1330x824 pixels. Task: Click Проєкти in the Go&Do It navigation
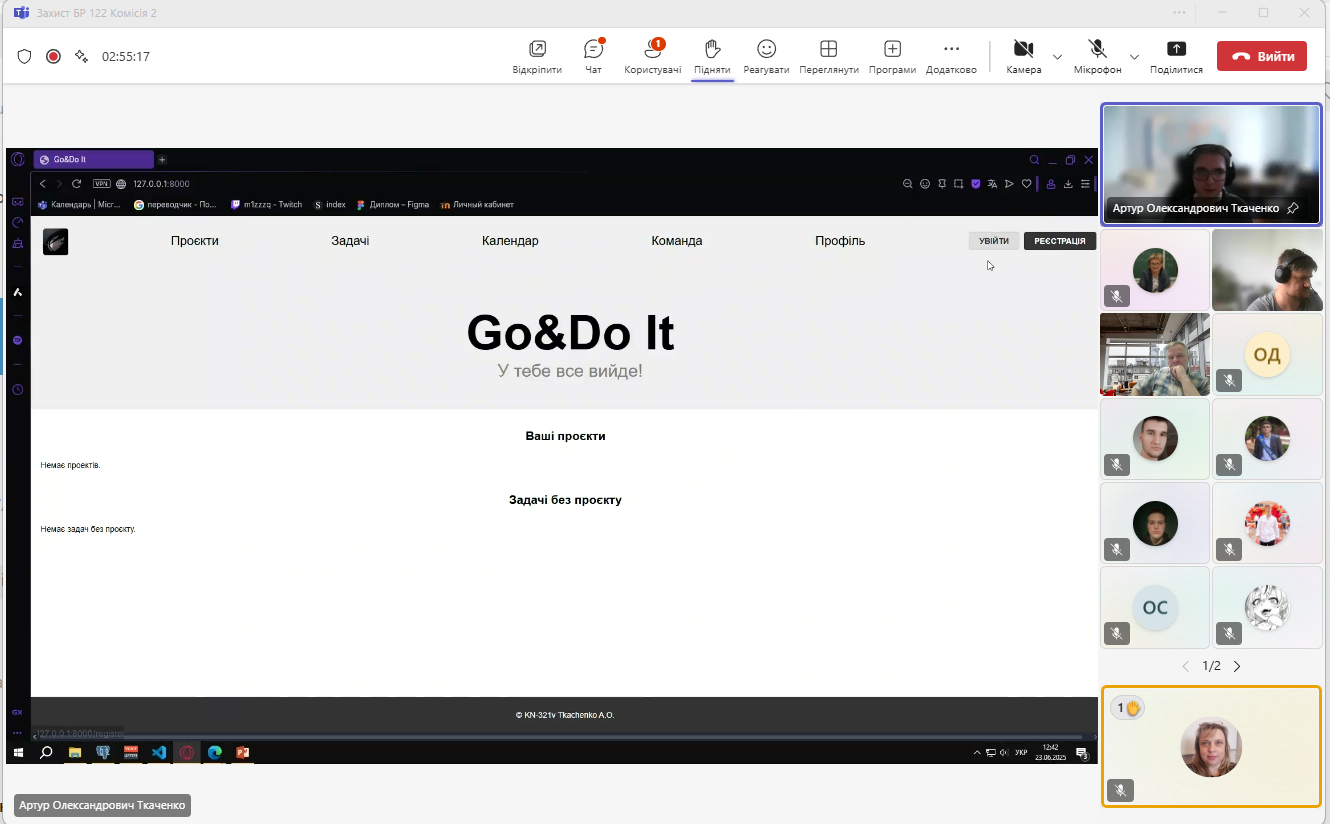(194, 241)
